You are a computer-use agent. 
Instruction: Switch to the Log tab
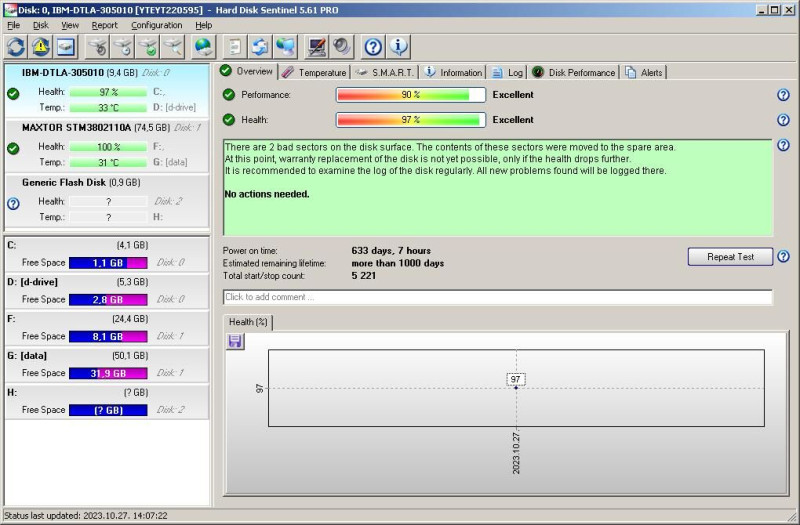click(507, 72)
